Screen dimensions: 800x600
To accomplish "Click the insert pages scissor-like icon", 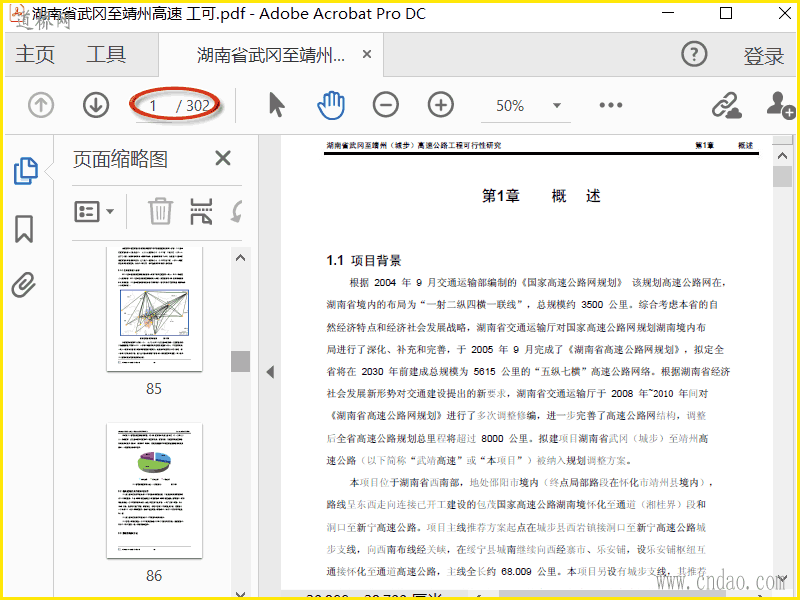I will [201, 211].
